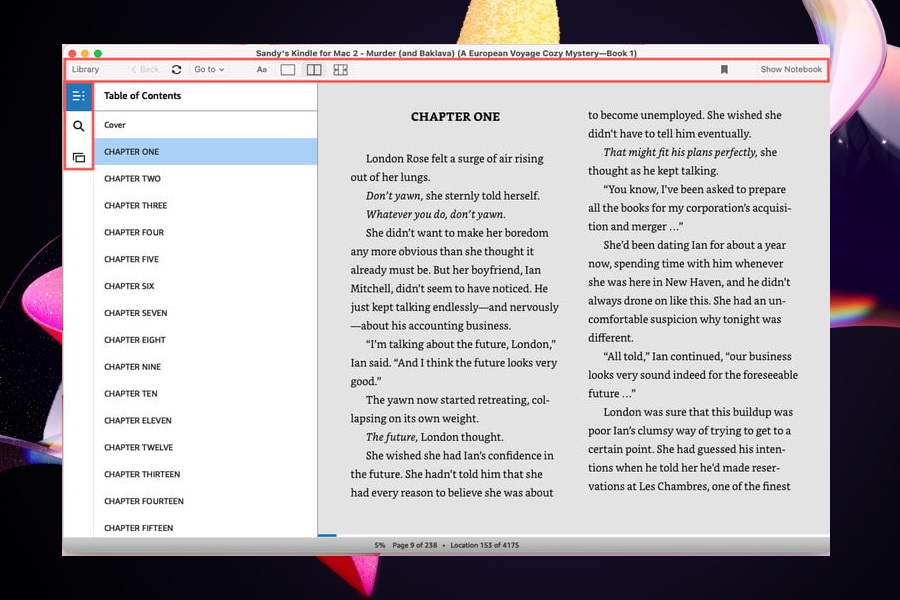Switch to the grid page view
The width and height of the screenshot is (900, 600).
point(341,70)
